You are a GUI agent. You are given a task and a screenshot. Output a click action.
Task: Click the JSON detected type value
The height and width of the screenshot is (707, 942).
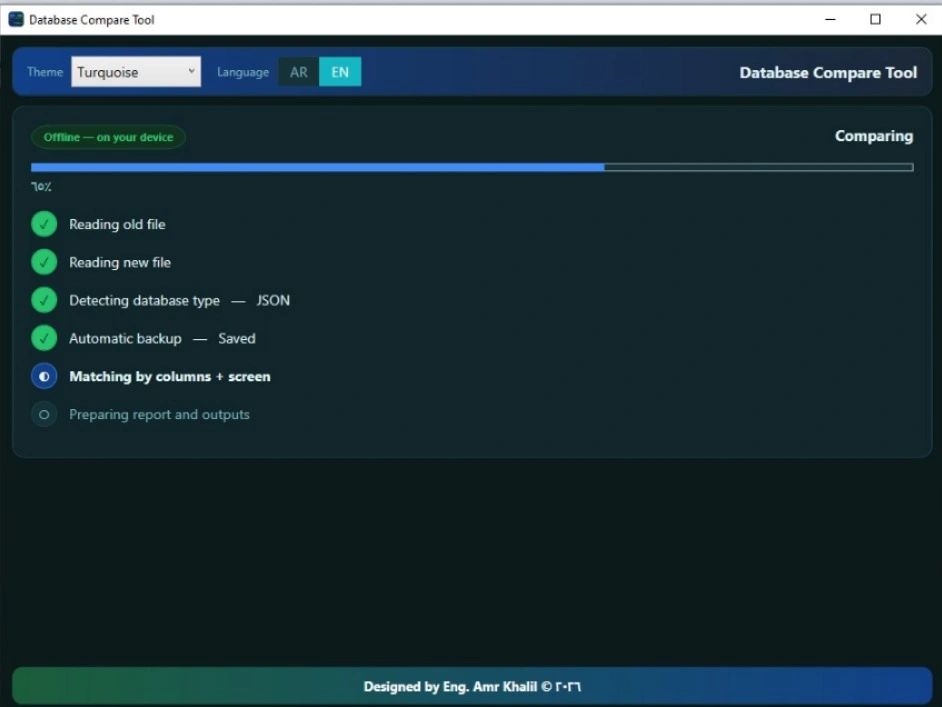[x=273, y=300]
